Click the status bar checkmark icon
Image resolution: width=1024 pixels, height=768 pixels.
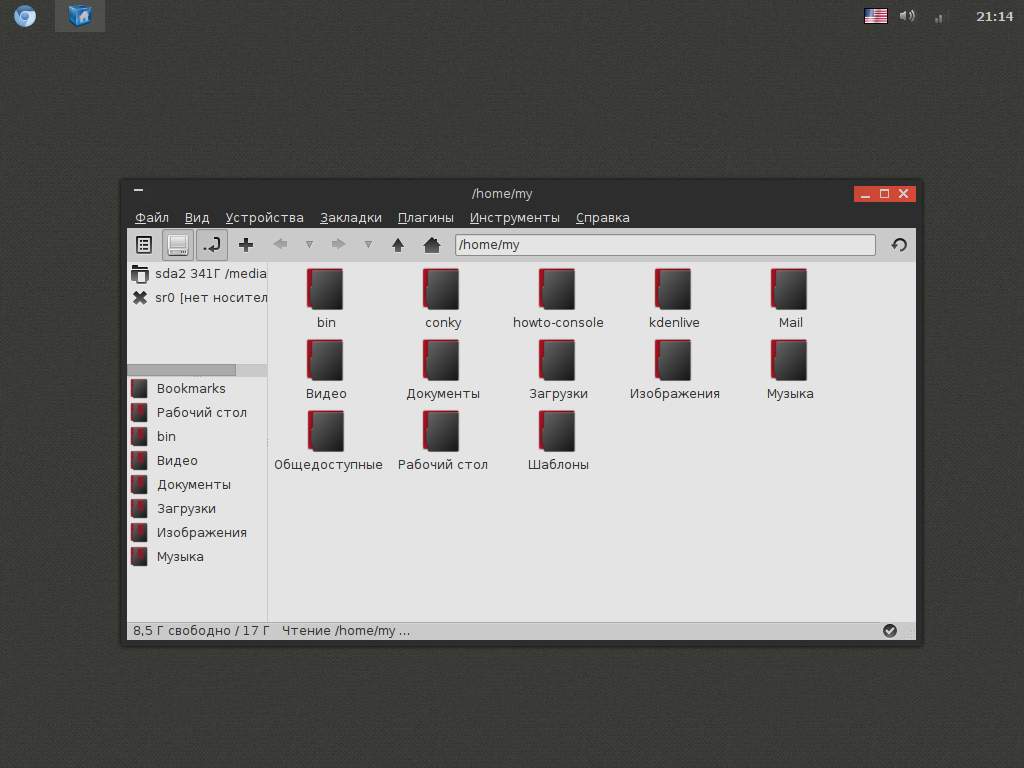pyautogui.click(x=889, y=631)
